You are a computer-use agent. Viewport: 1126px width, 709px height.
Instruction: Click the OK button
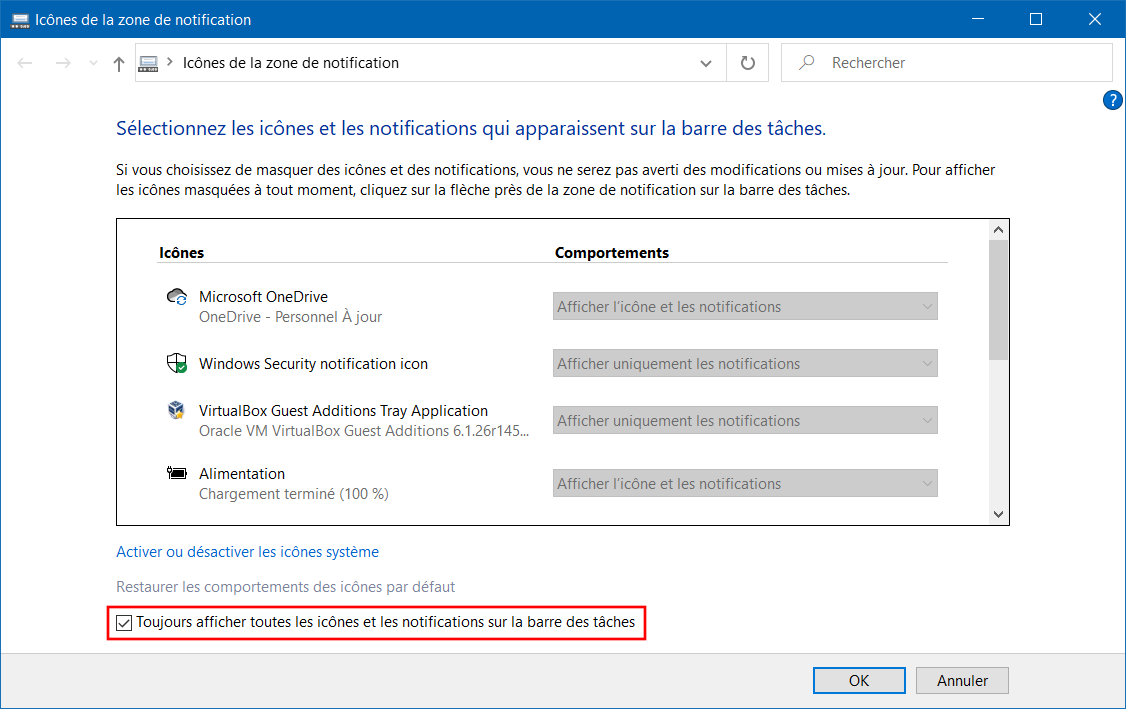coord(859,680)
